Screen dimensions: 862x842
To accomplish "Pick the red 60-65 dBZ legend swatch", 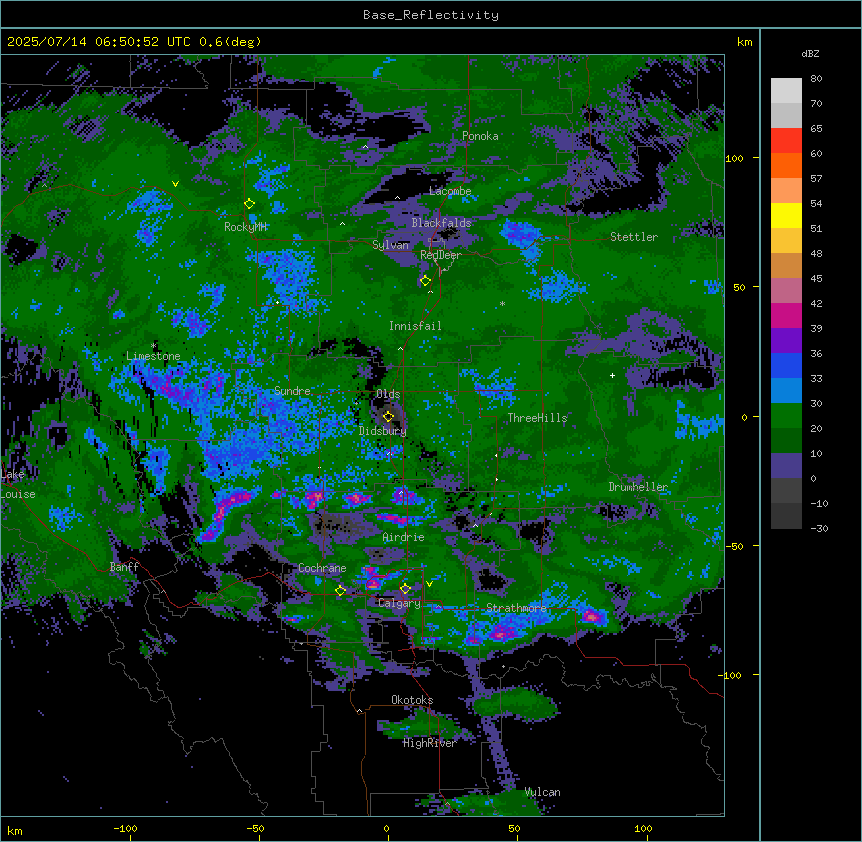I will [x=786, y=140].
